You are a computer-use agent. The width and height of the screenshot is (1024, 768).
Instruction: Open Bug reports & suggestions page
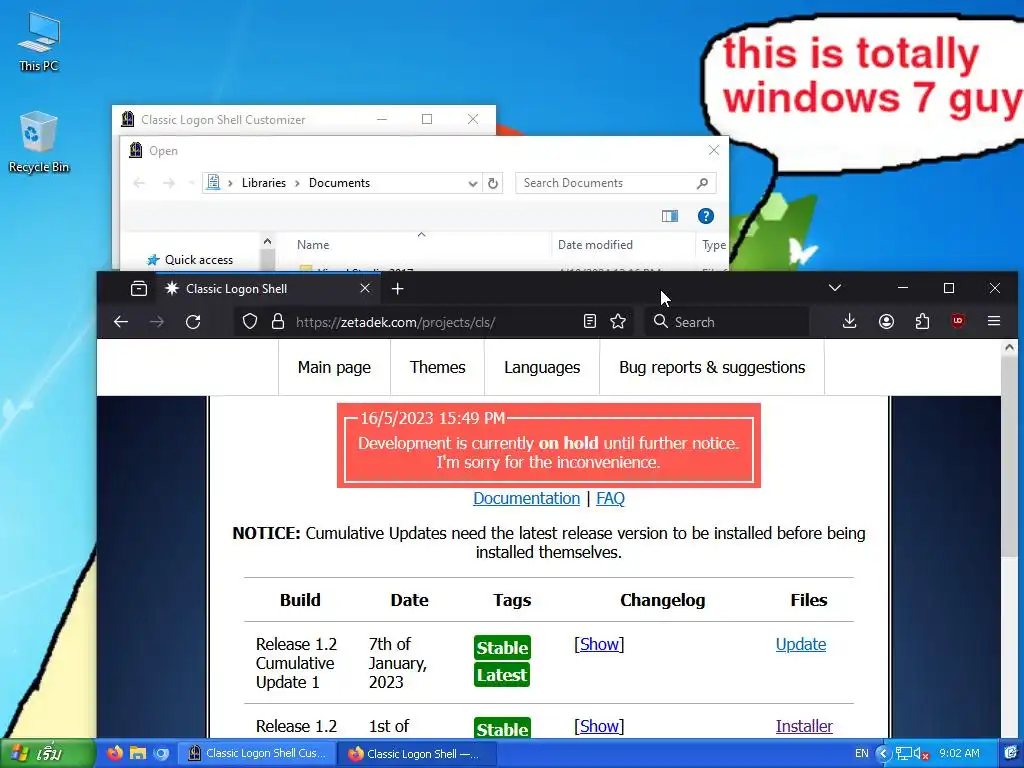tap(712, 368)
